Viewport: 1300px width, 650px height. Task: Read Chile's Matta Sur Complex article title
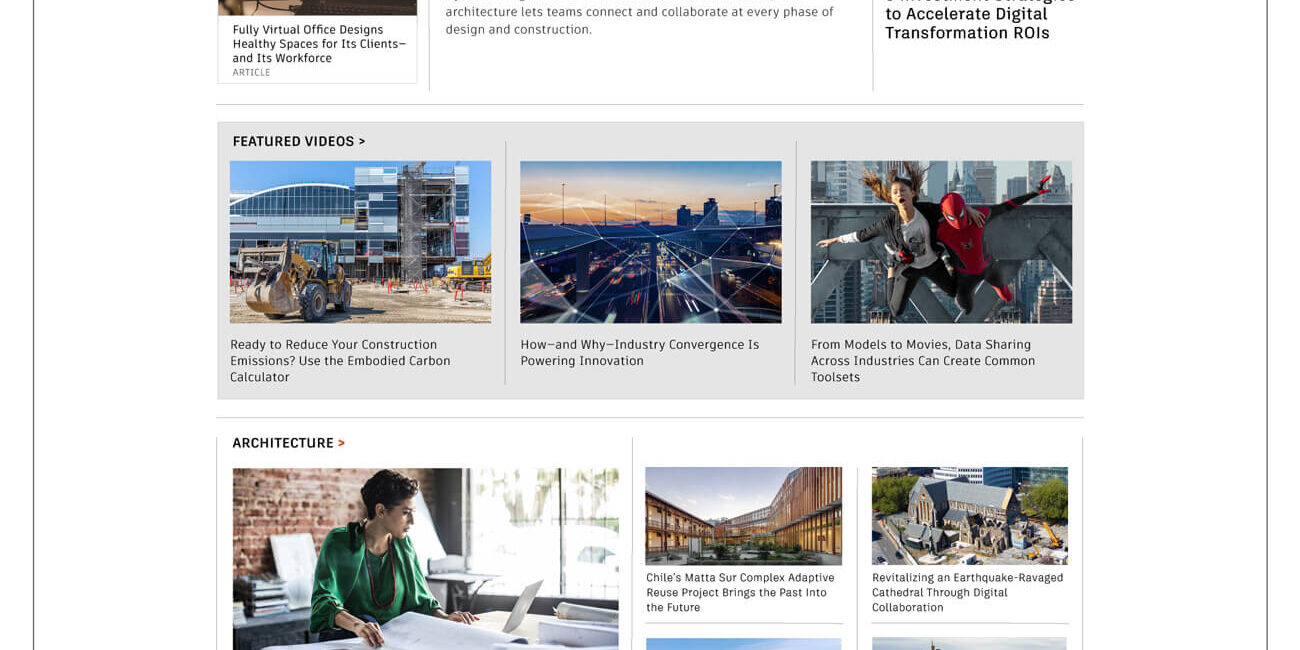(740, 592)
